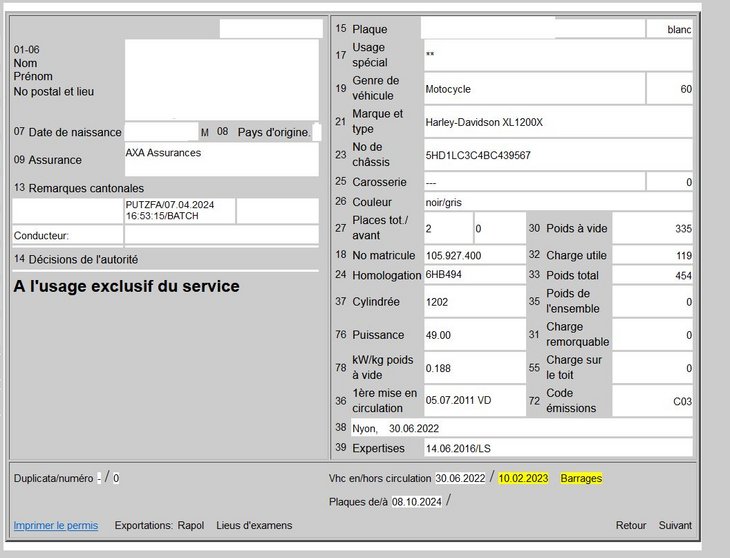Select the No matricule value 105.927.400
Image resolution: width=730 pixels, height=558 pixels.
pyautogui.click(x=473, y=256)
